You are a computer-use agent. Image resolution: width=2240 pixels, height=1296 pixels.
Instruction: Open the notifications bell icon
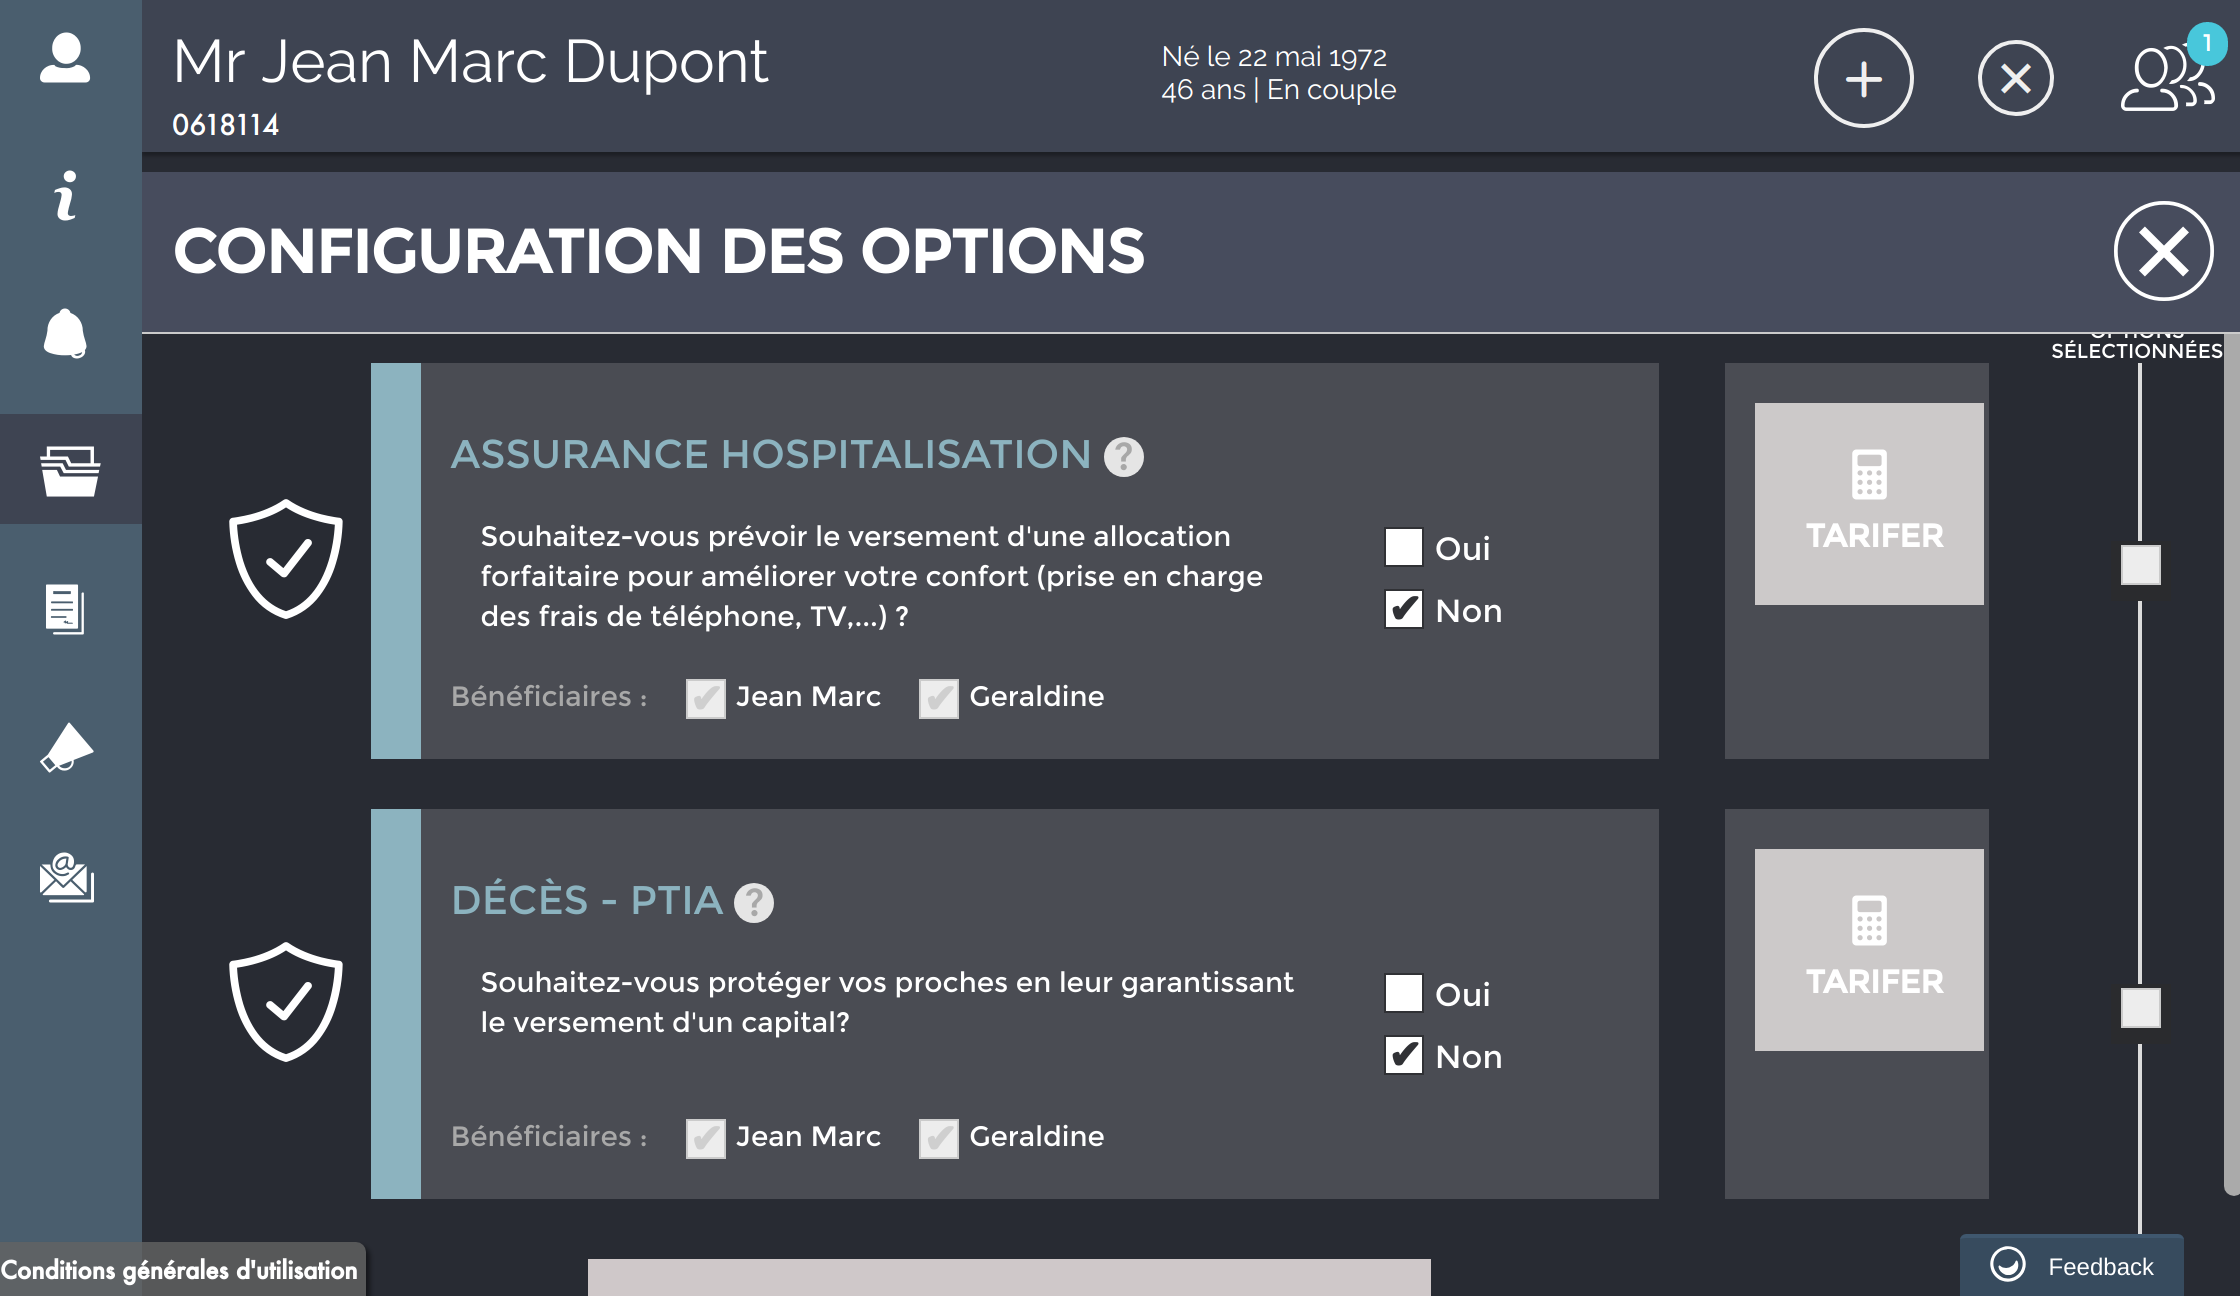click(65, 333)
